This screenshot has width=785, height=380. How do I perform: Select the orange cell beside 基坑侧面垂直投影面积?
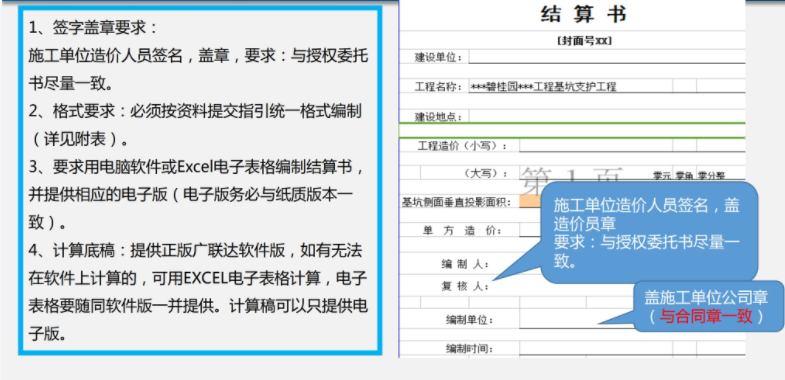coord(530,202)
